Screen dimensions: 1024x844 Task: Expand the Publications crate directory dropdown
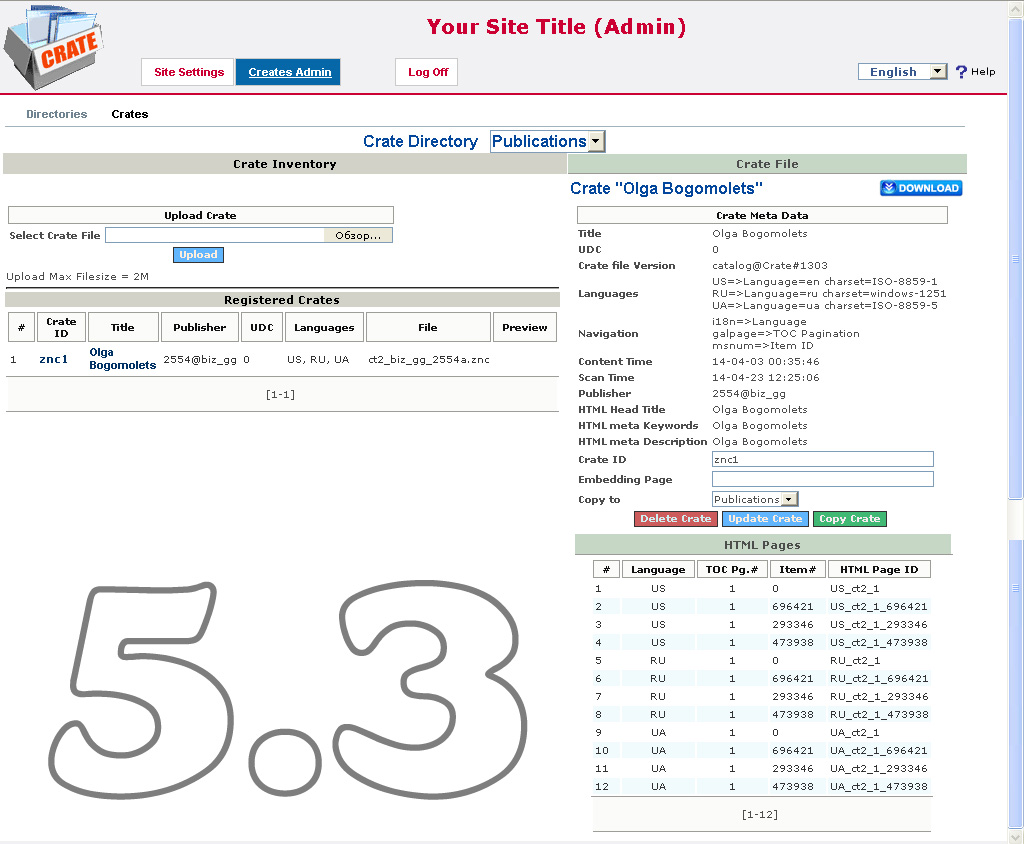tap(547, 142)
